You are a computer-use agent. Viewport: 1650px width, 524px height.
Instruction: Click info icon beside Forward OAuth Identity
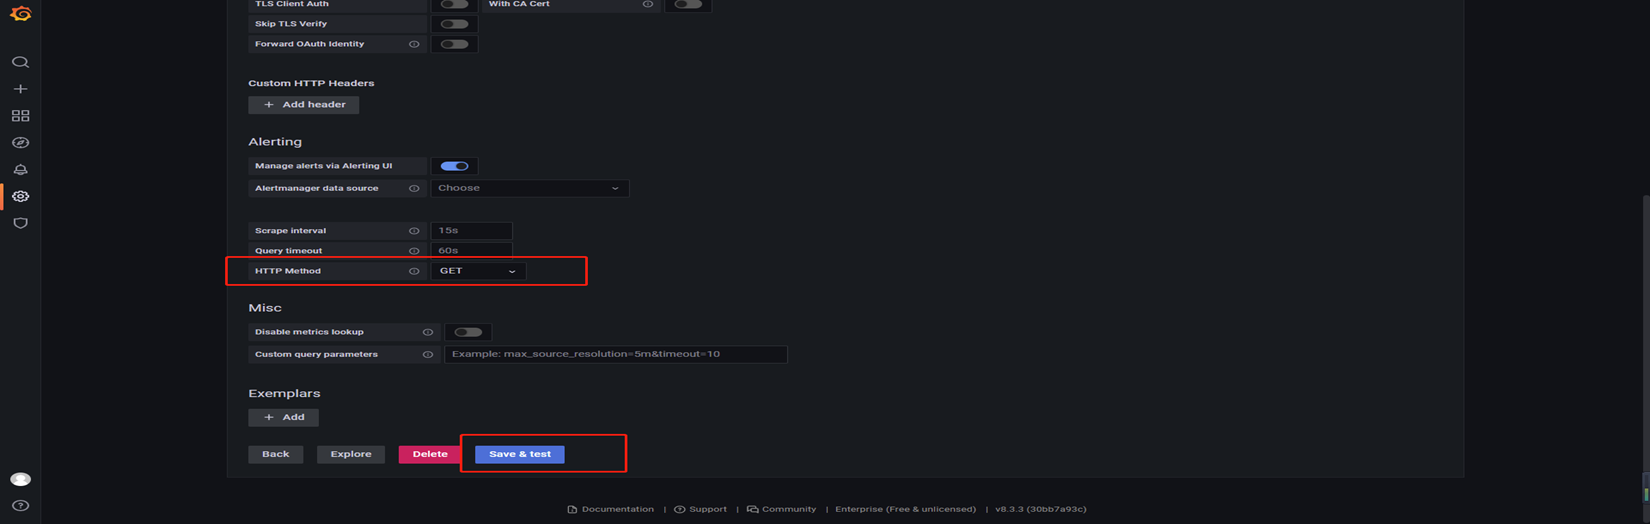click(x=414, y=44)
